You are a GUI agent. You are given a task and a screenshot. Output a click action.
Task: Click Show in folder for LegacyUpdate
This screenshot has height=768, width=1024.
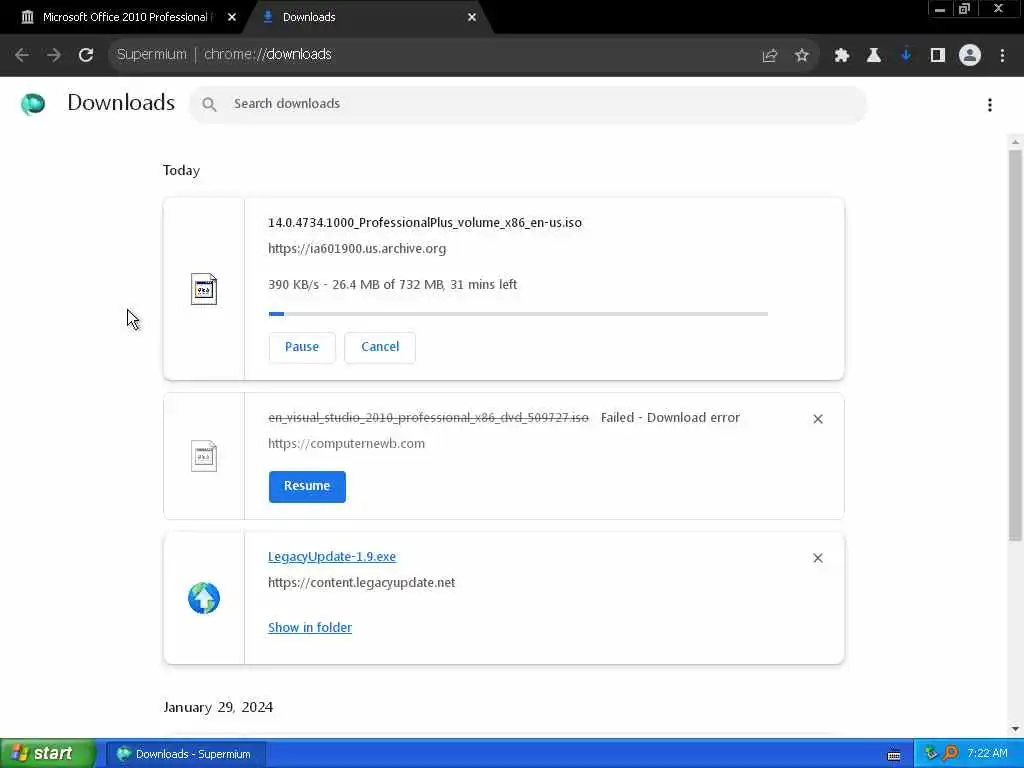click(x=310, y=628)
